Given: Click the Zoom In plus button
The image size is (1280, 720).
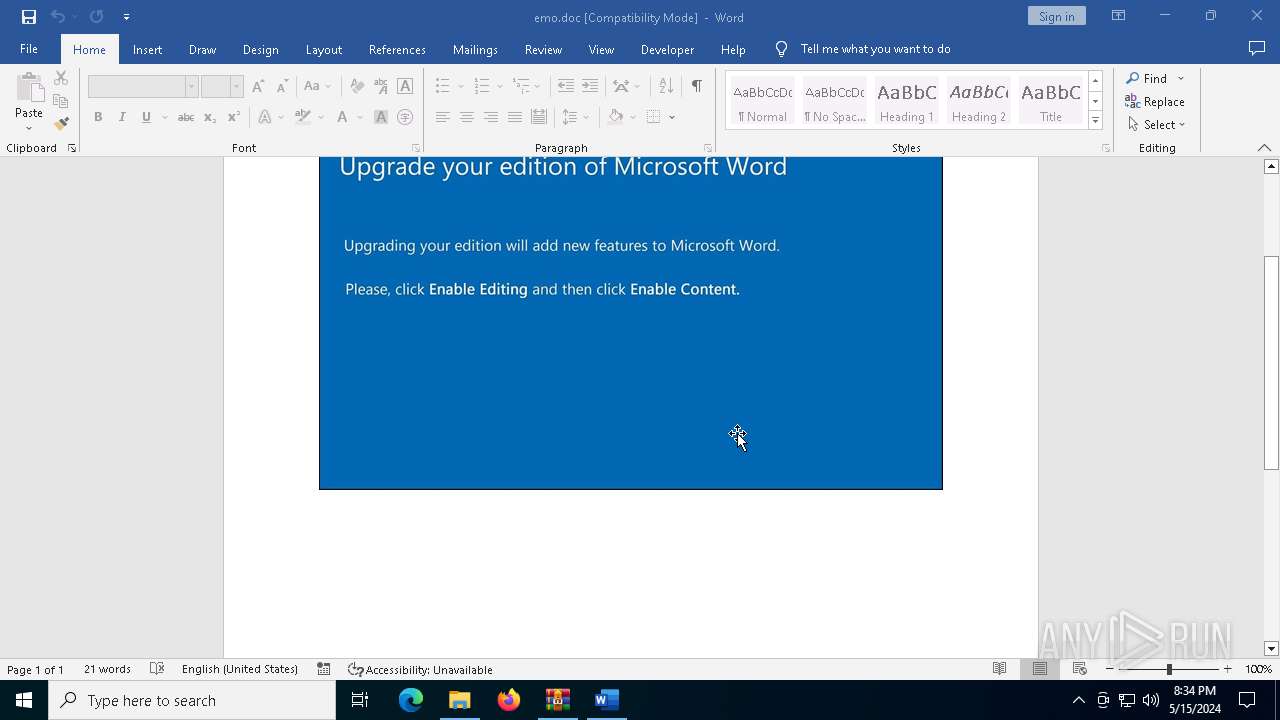Looking at the screenshot, I should pyautogui.click(x=1227, y=669).
